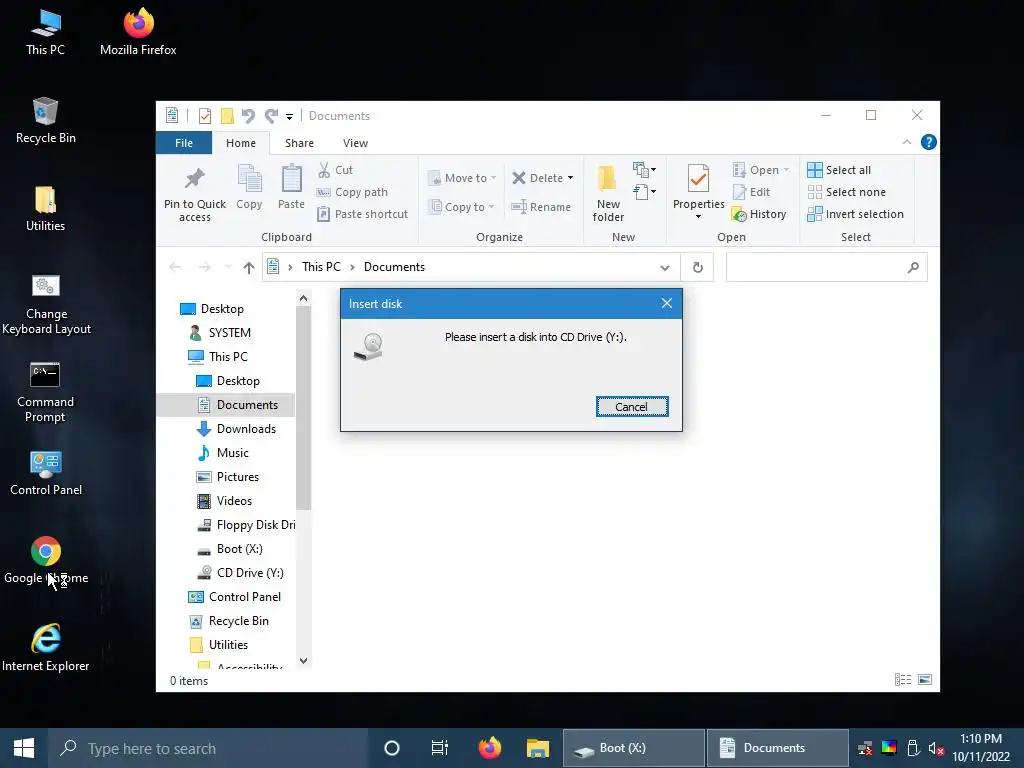Open the New item dropdown icon
Viewport: 1024px width, 768px height.
coord(645,170)
